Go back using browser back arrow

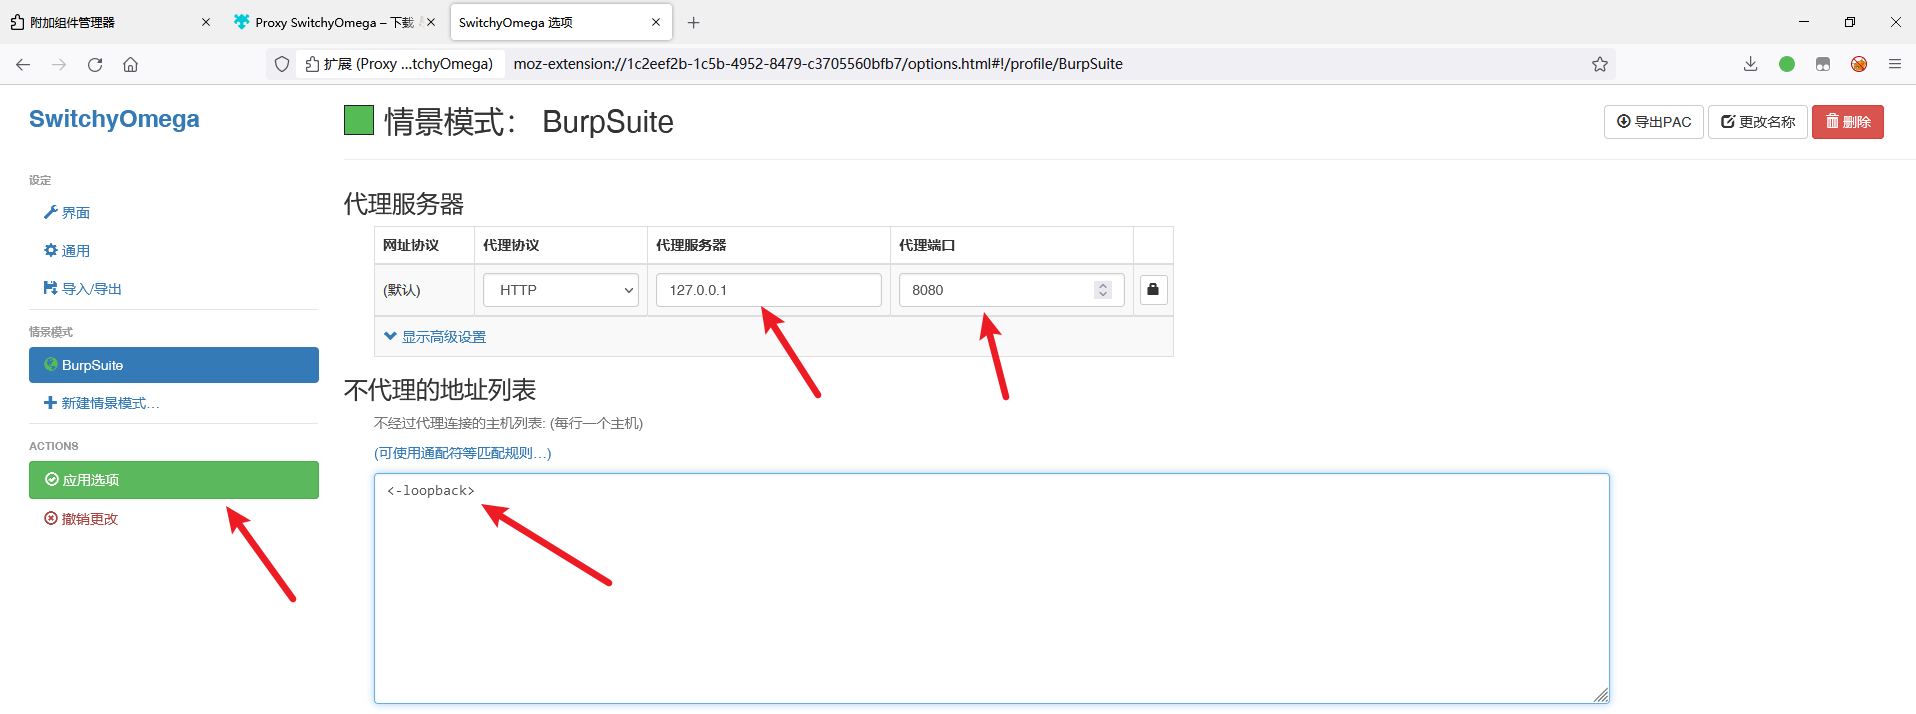[x=23, y=64]
